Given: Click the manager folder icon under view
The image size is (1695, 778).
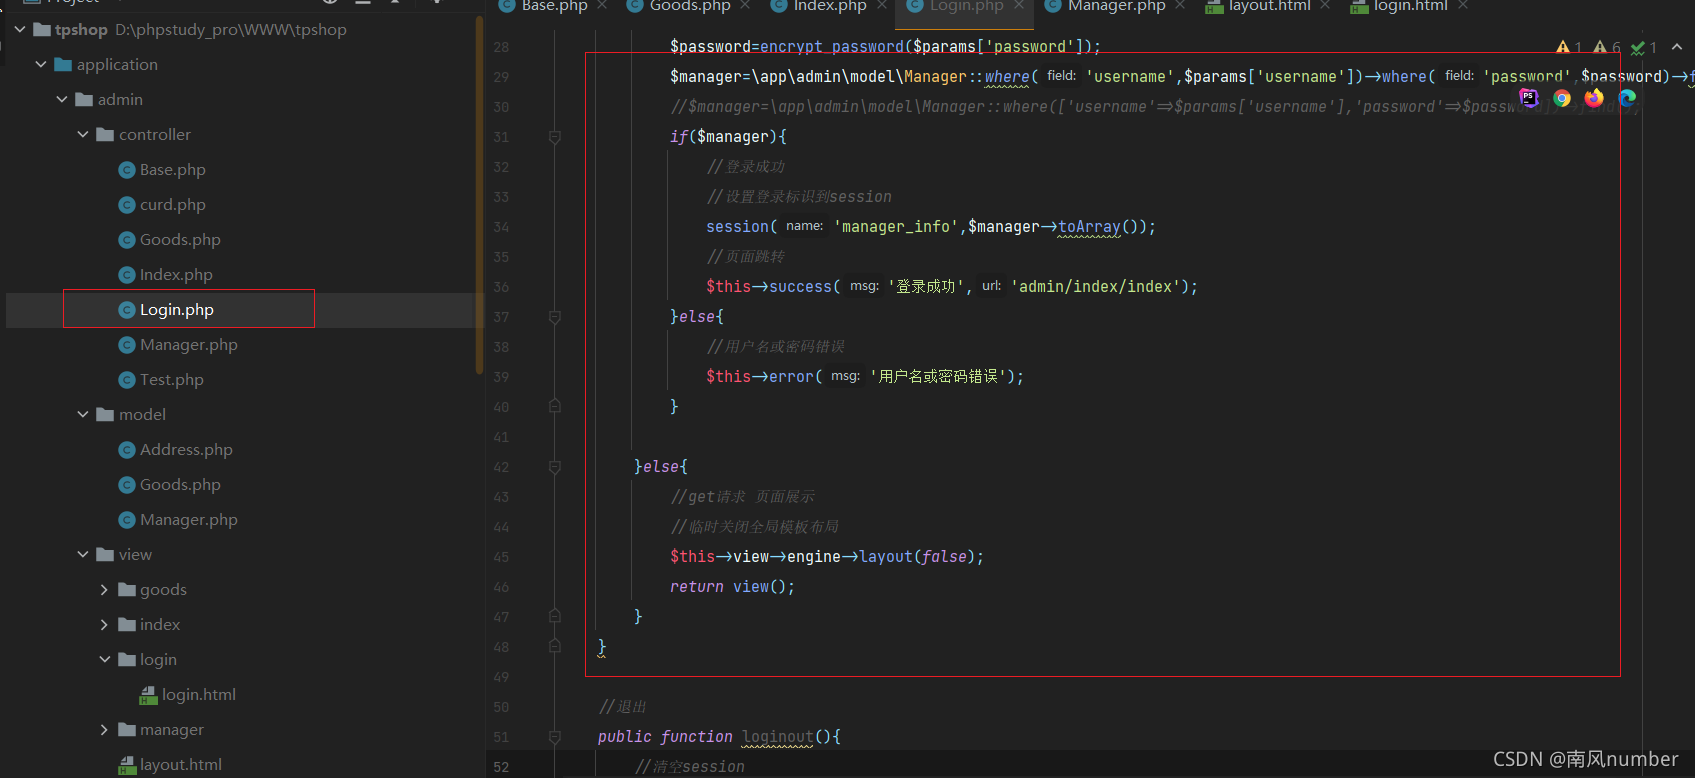Looking at the screenshot, I should 127,730.
